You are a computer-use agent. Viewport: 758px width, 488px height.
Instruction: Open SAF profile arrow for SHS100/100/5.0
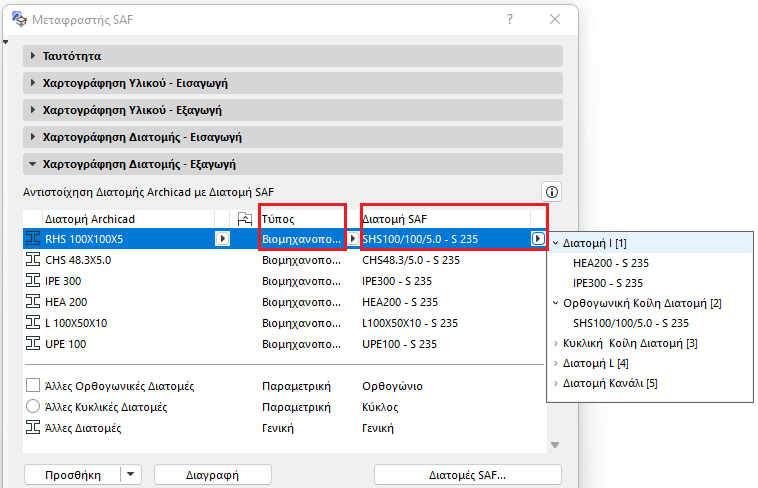click(538, 238)
